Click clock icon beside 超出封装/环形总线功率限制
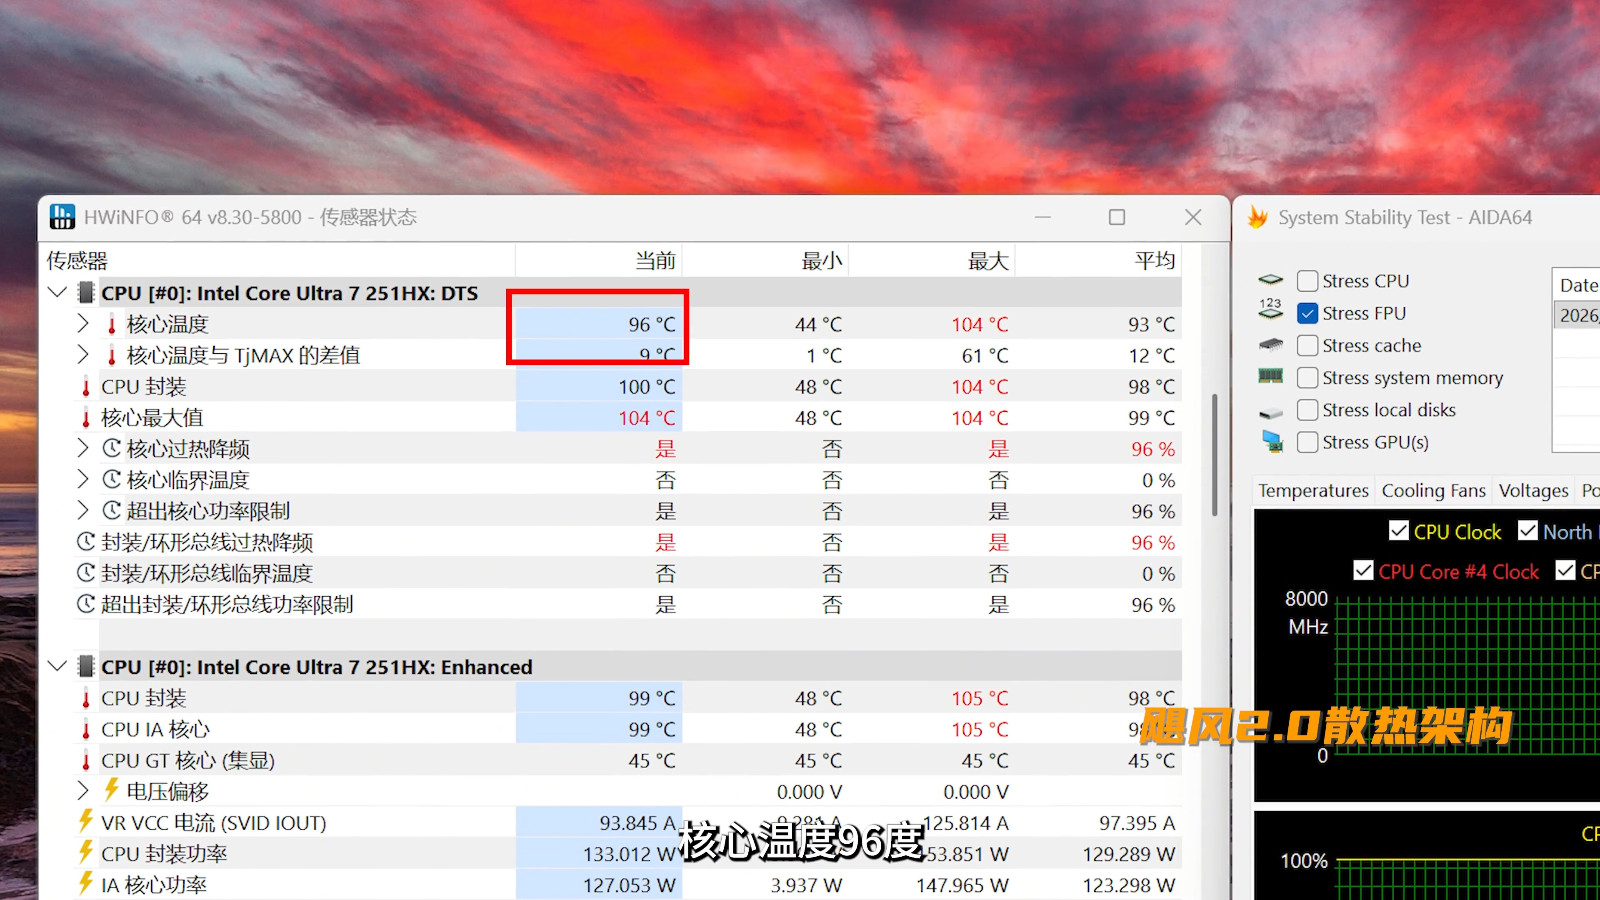1600x900 pixels. click(86, 604)
